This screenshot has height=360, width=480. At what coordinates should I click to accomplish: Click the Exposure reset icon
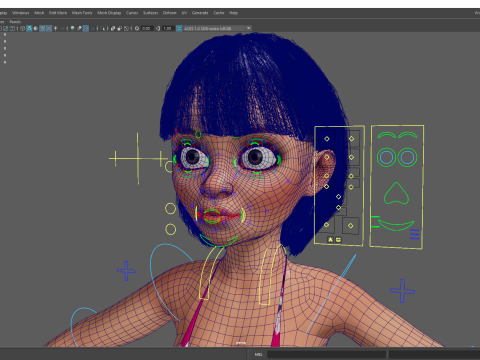tap(137, 29)
